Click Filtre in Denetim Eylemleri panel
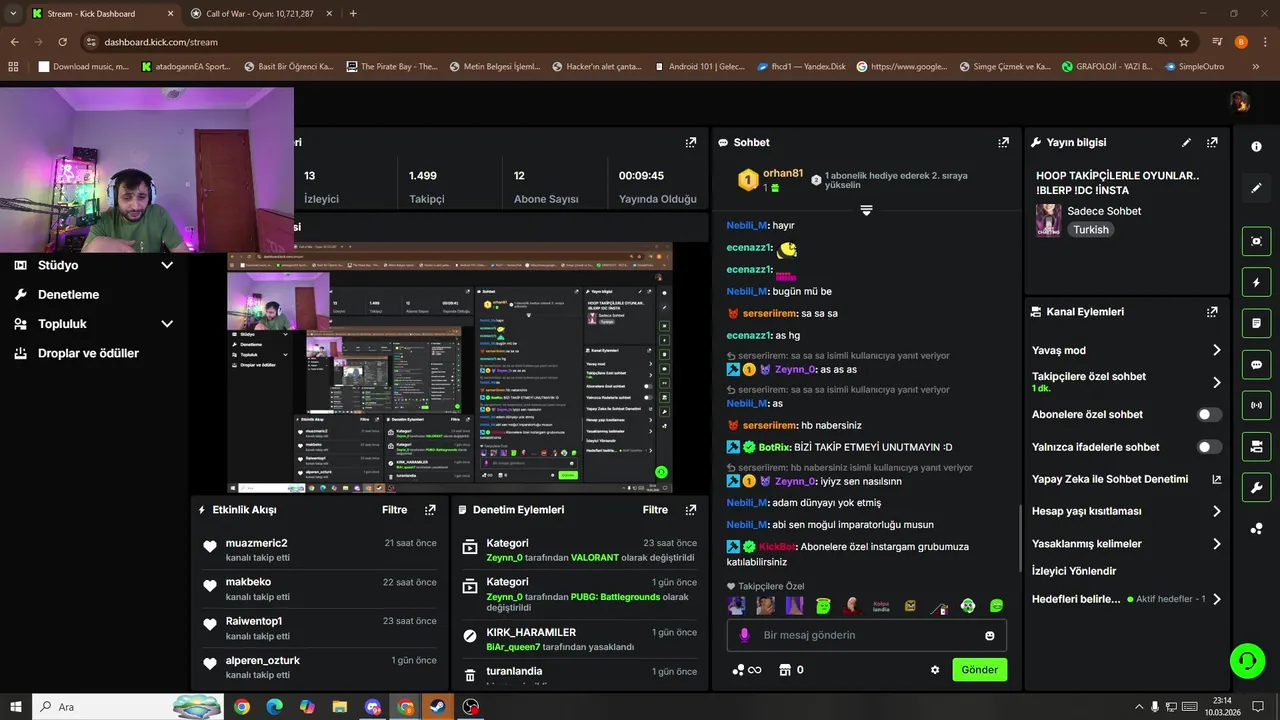The width and height of the screenshot is (1280, 720). (x=655, y=510)
